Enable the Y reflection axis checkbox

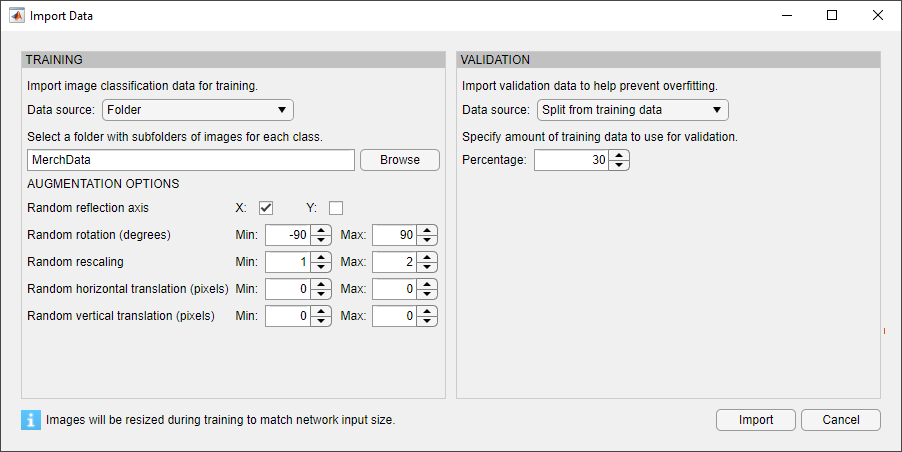(x=336, y=208)
